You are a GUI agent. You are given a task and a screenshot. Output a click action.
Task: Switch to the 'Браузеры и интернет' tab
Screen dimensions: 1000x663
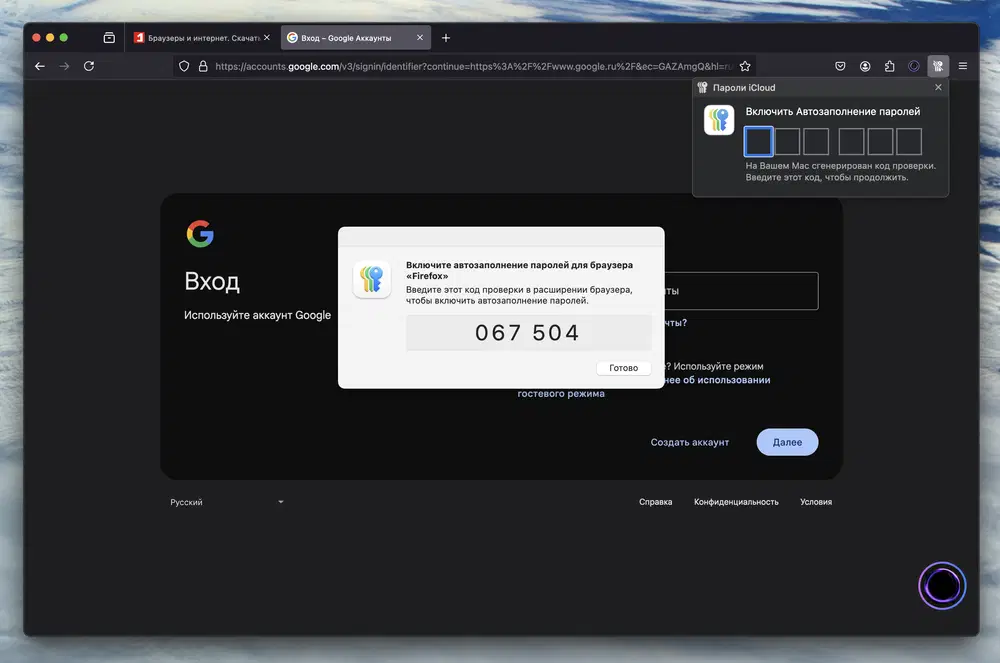[x=202, y=38]
